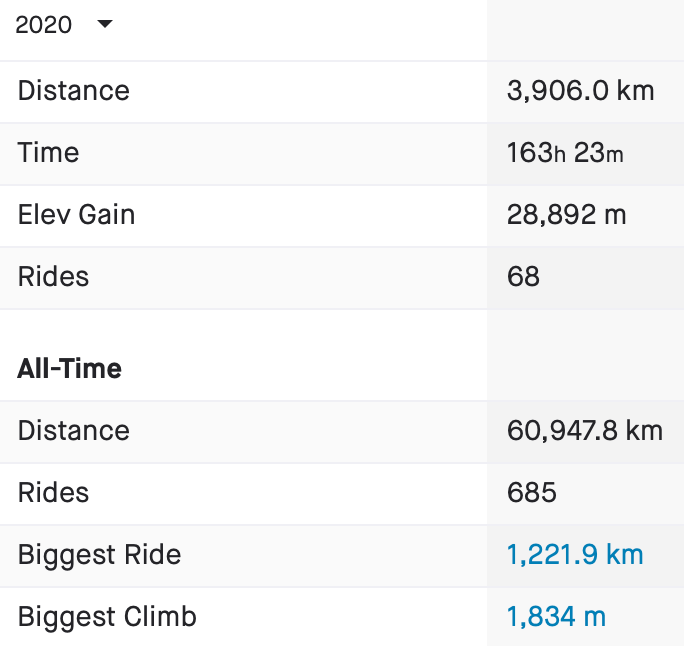Select the 3,906.0 km distance value
This screenshot has height=646, width=684.
point(580,91)
